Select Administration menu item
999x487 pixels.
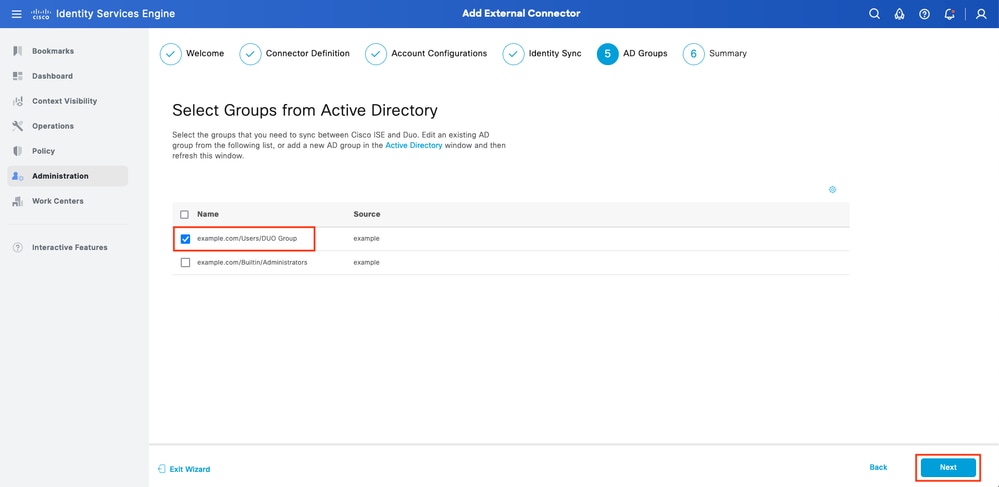(x=68, y=176)
